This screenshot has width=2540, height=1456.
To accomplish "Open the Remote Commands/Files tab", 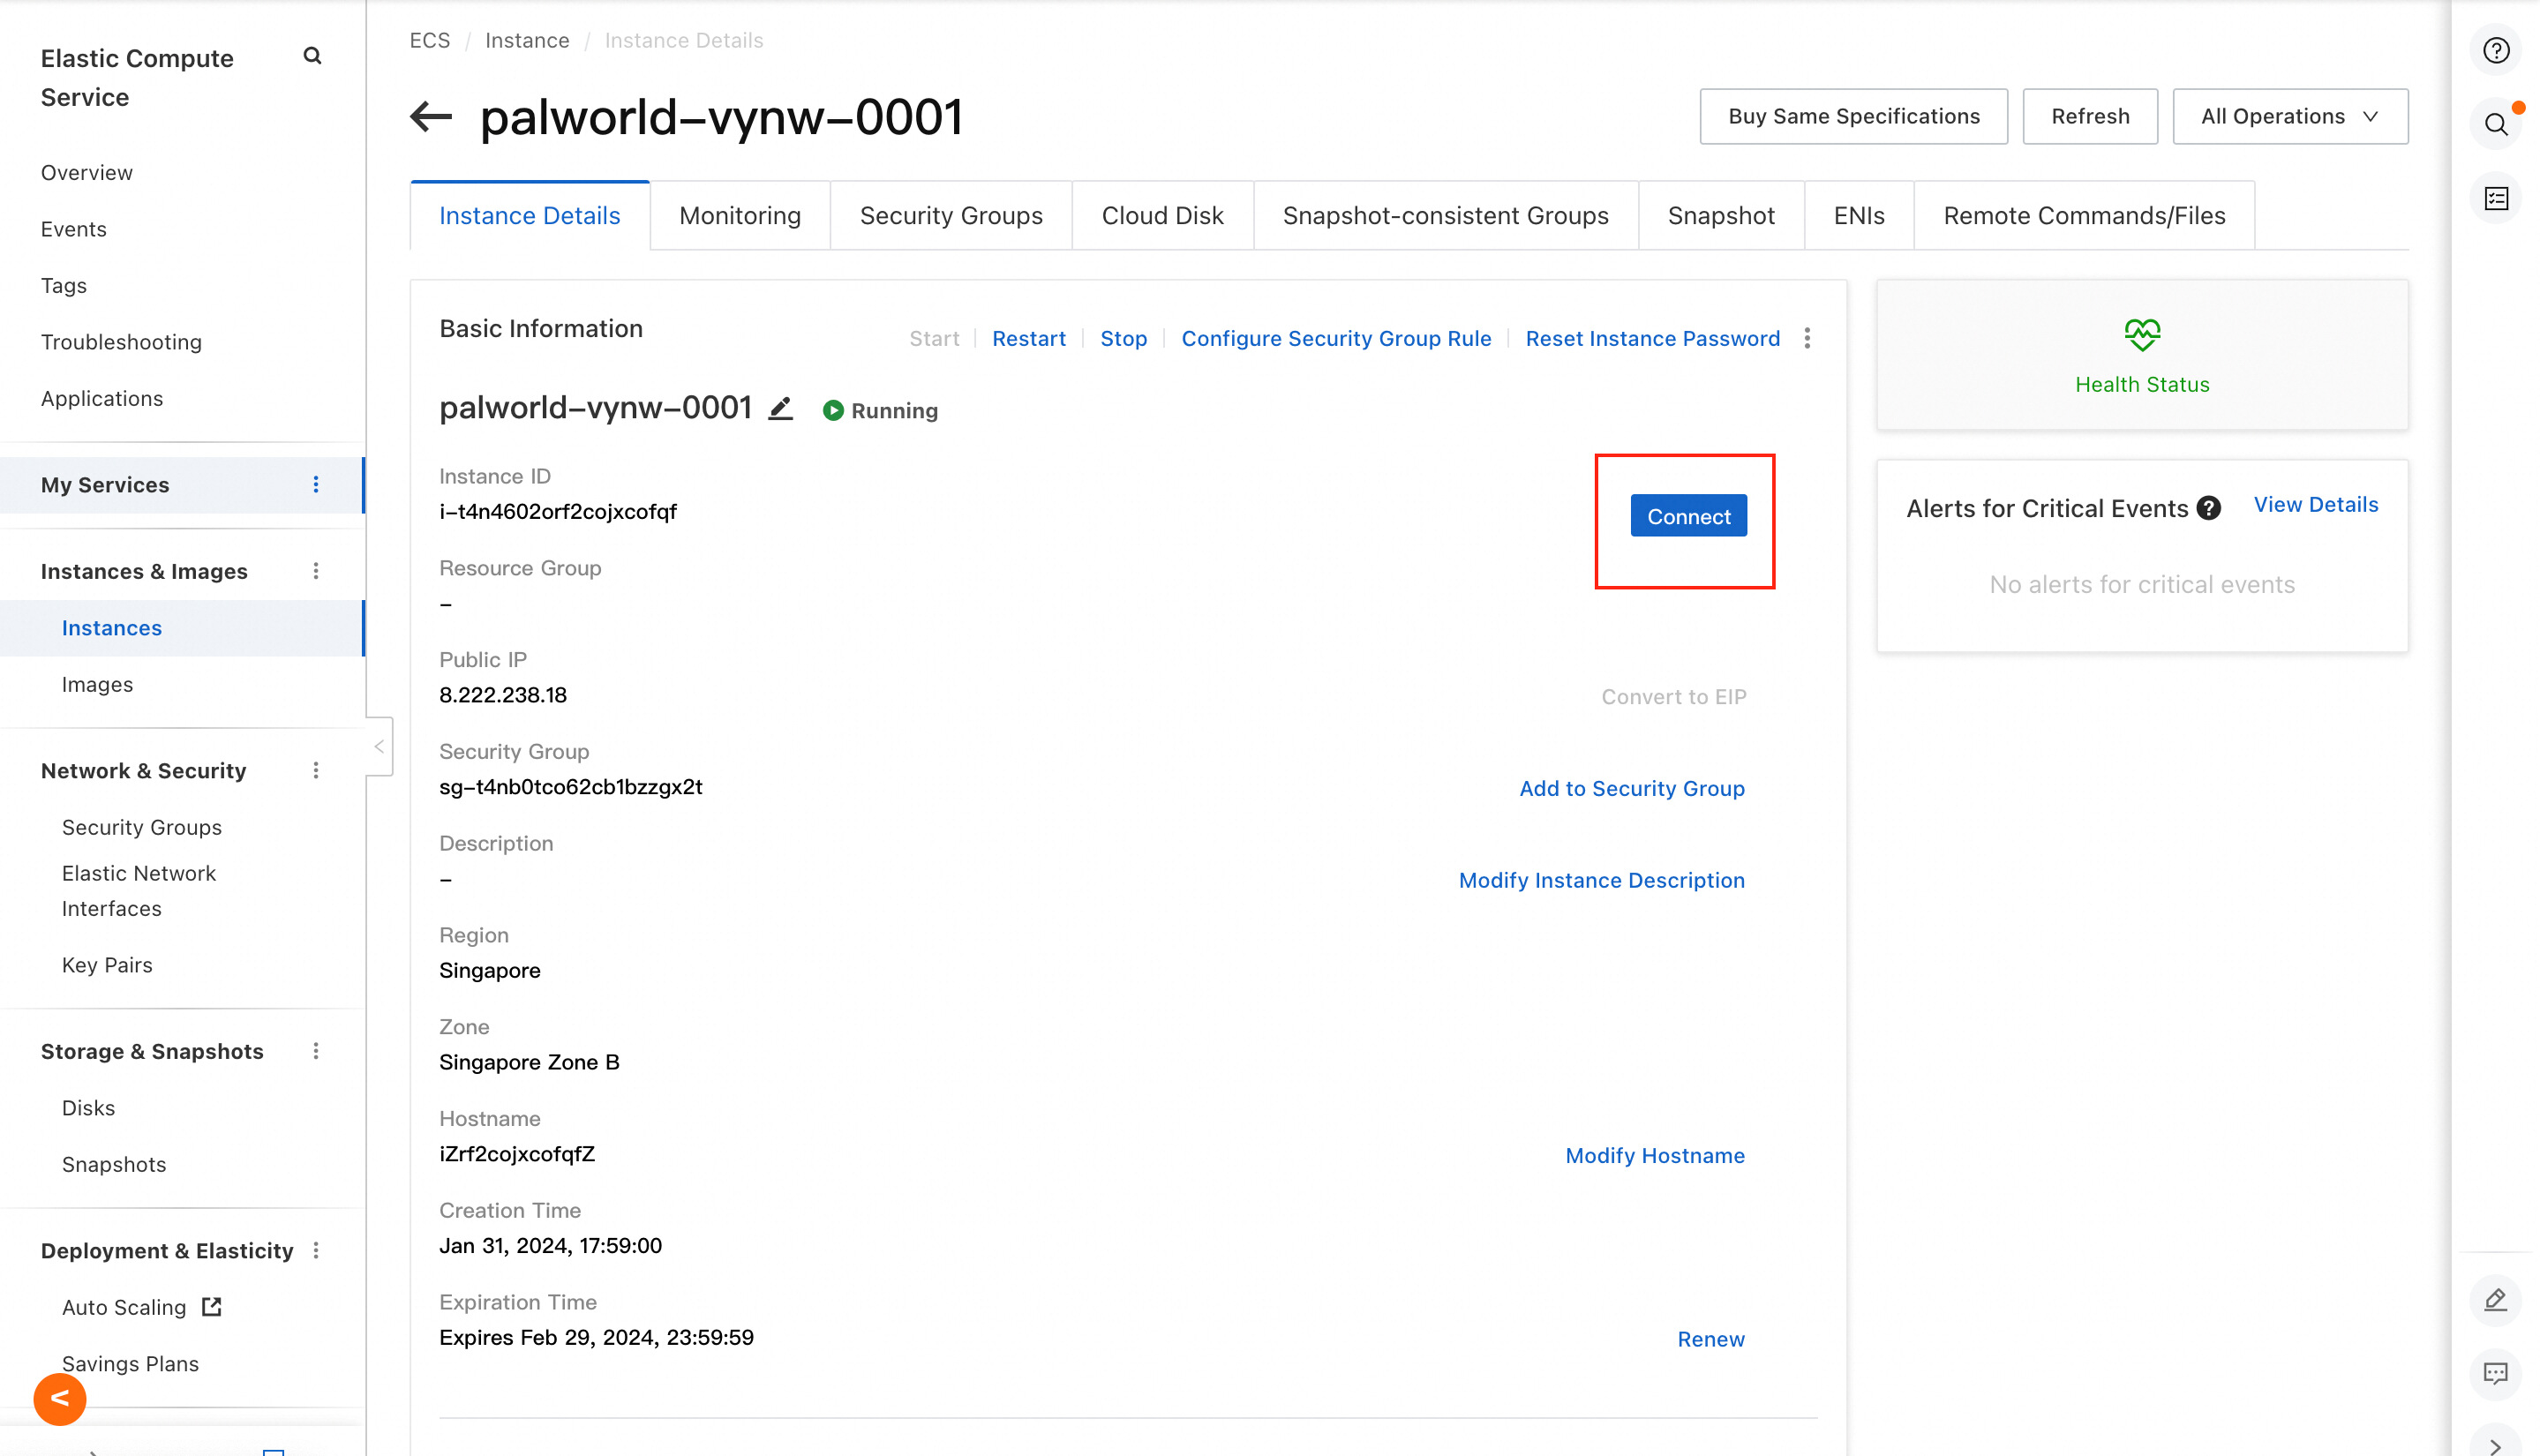I will (x=2084, y=215).
